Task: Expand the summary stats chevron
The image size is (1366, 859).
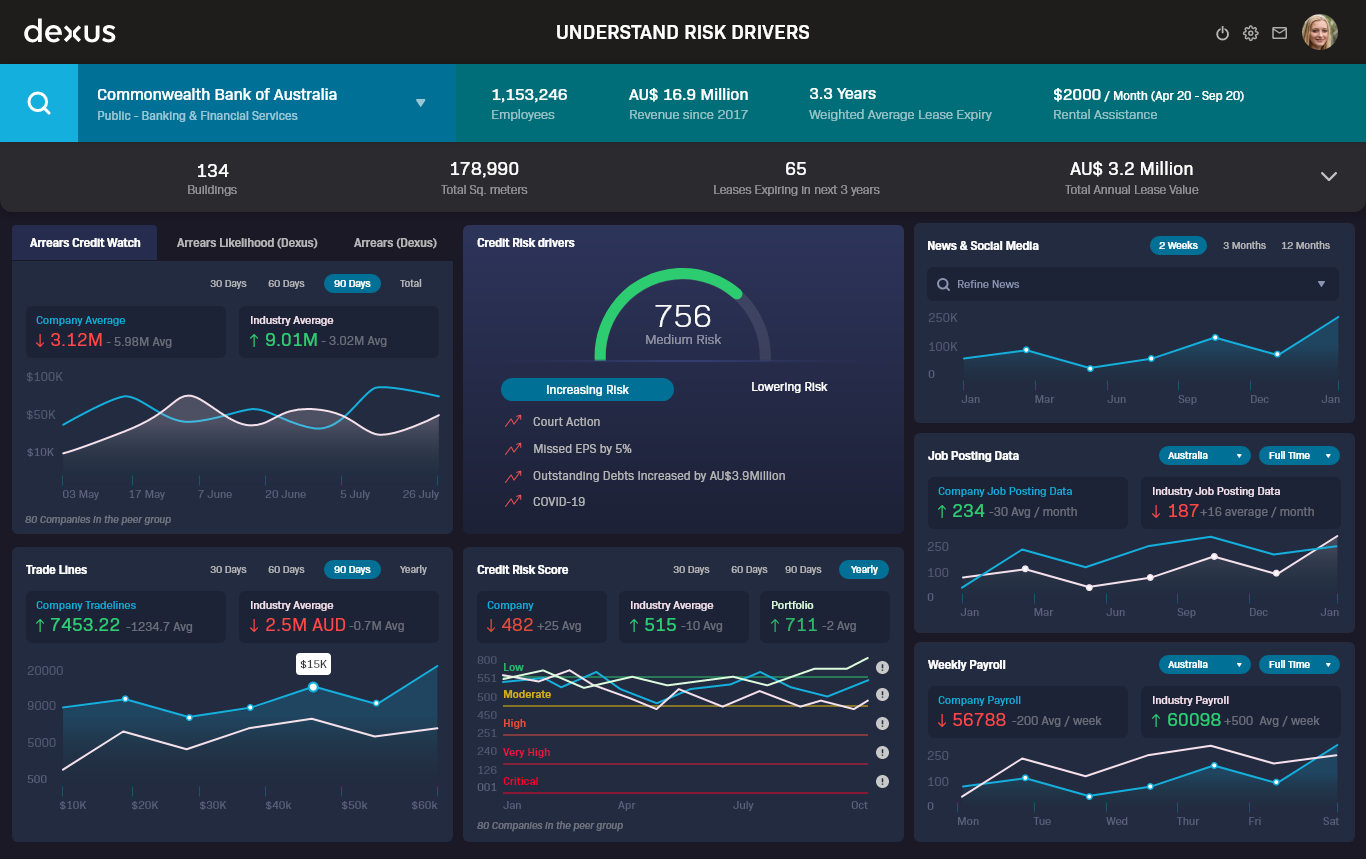Action: (x=1329, y=176)
